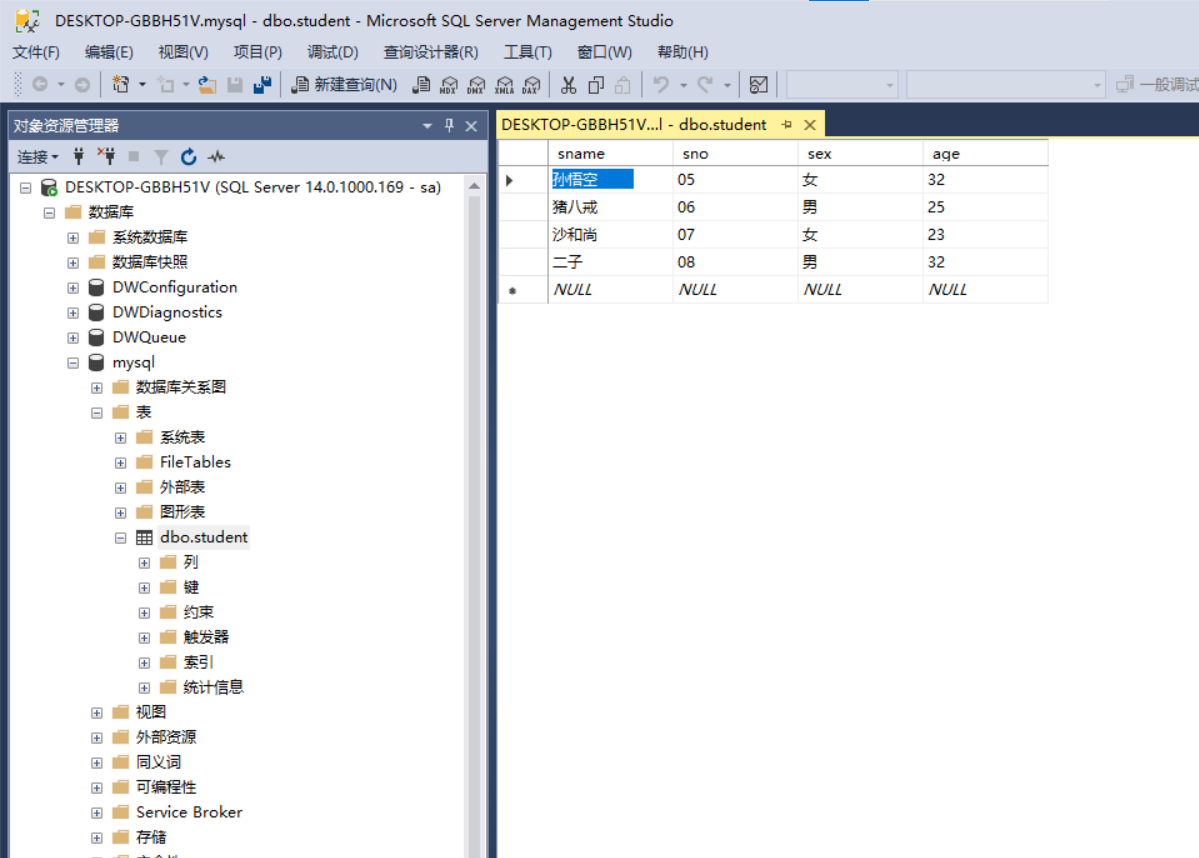Collapse the mysql database node
Viewport: 1199px width, 858px height.
coord(73,362)
